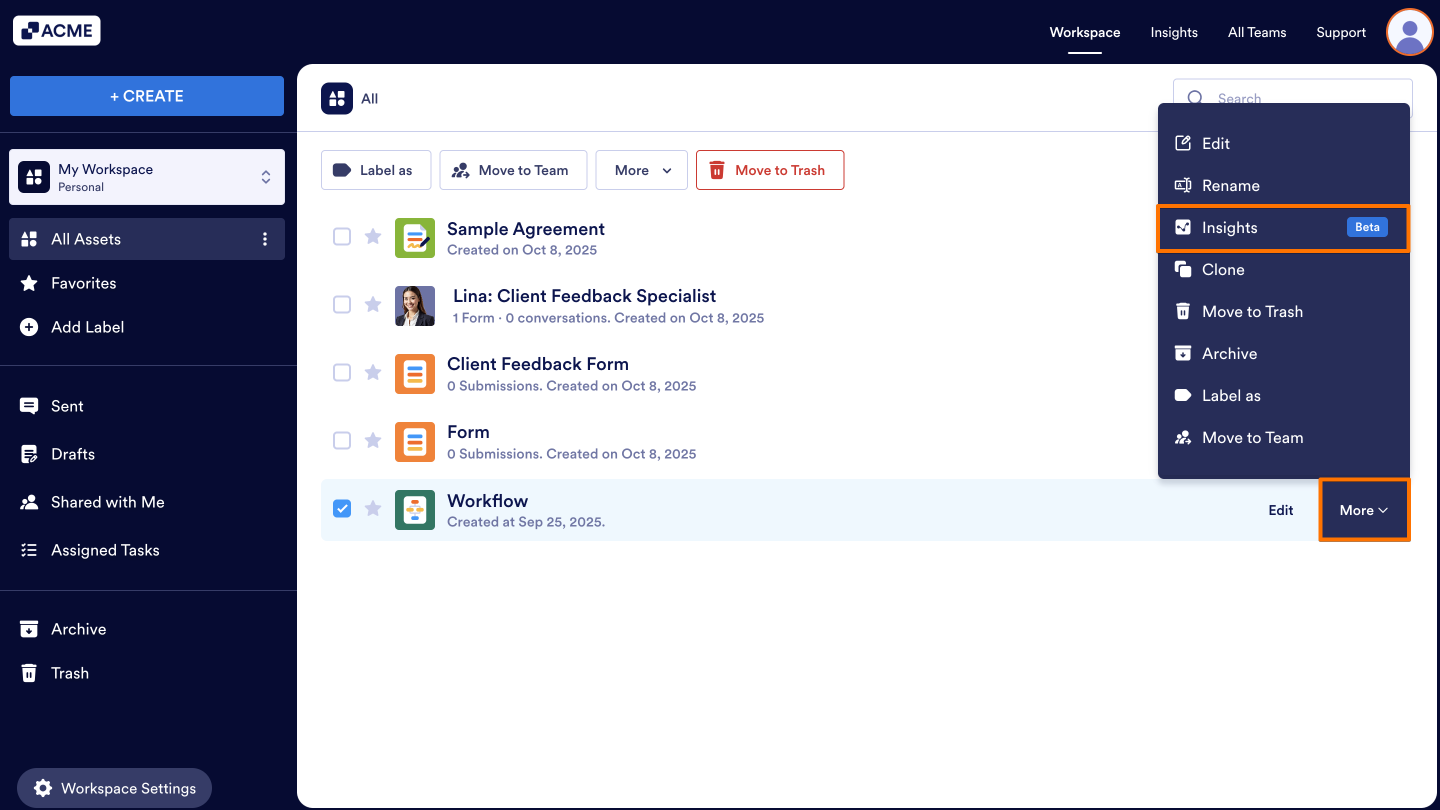Check the Sample Agreement checkbox
Viewport: 1440px width, 810px height.
(342, 236)
